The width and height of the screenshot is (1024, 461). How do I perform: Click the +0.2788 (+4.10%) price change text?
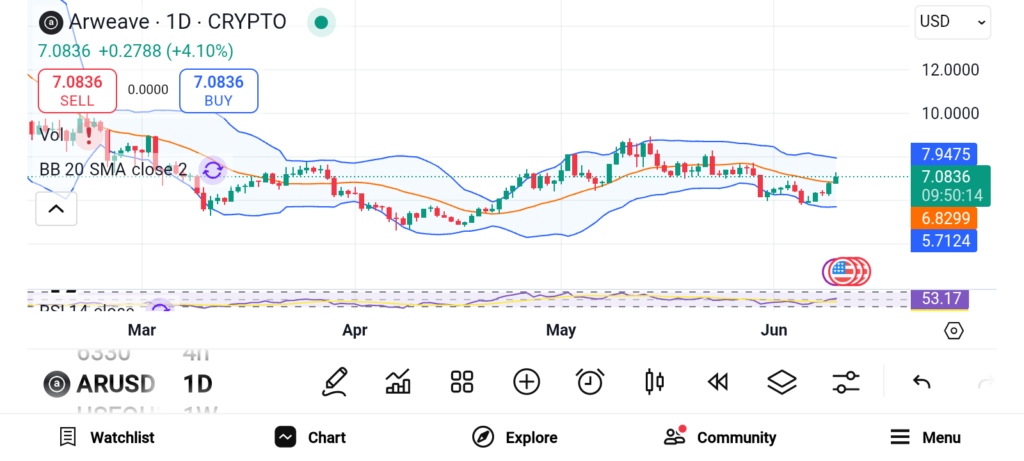(x=166, y=51)
